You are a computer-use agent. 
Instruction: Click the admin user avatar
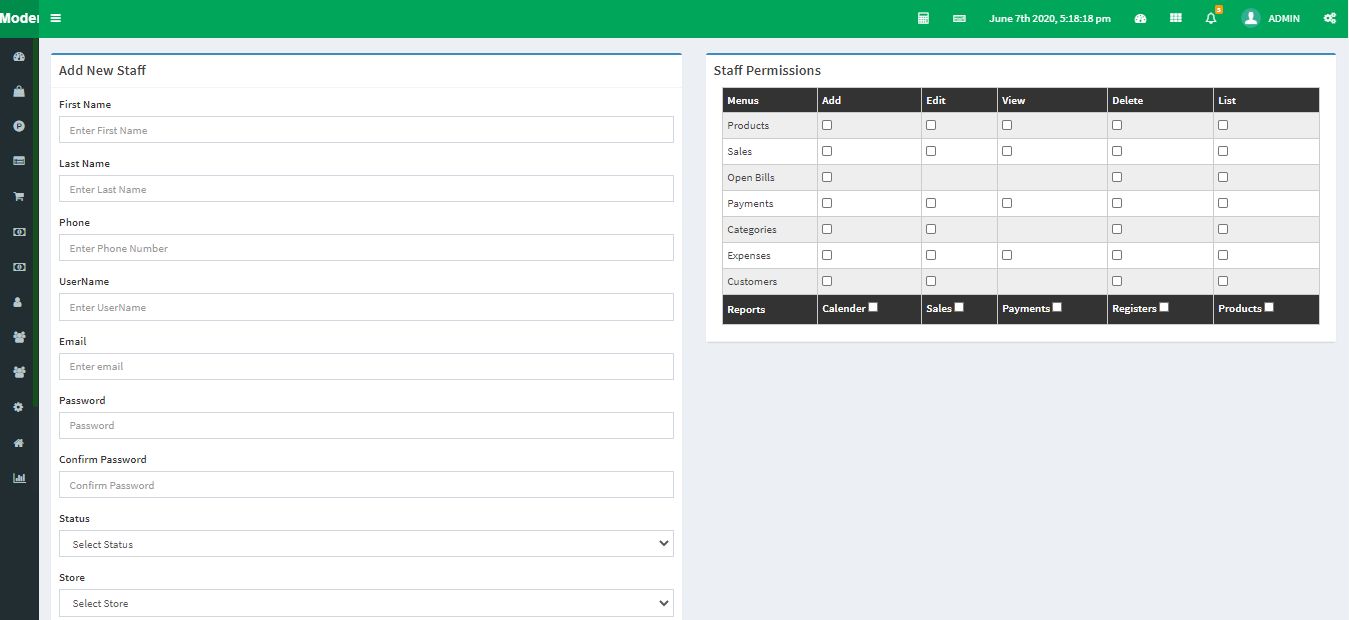1250,18
